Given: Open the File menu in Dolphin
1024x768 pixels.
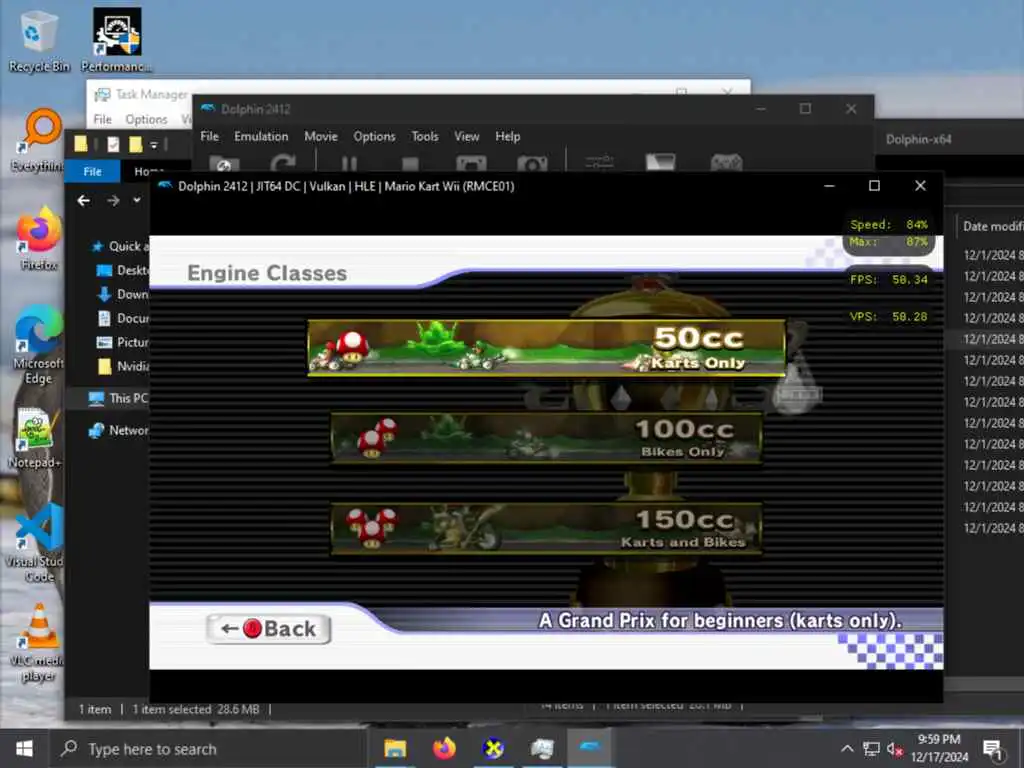Looking at the screenshot, I should pos(209,136).
